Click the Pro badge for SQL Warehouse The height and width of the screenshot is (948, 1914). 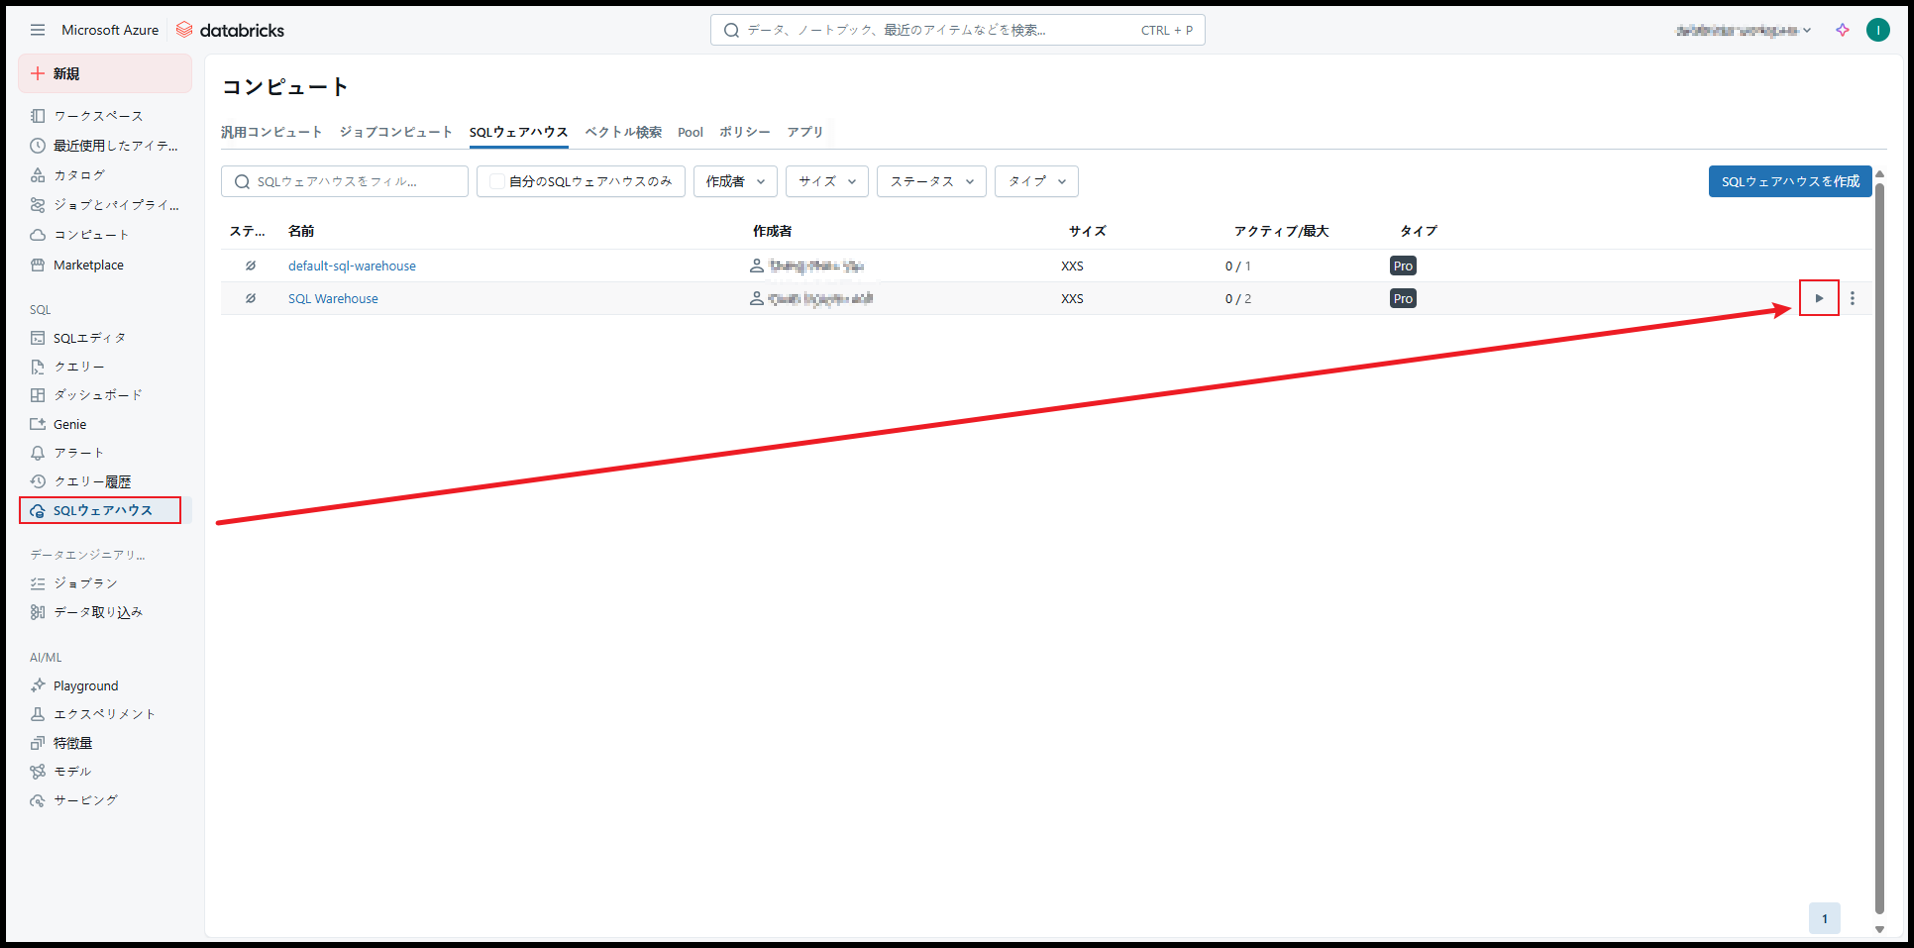tap(1403, 299)
